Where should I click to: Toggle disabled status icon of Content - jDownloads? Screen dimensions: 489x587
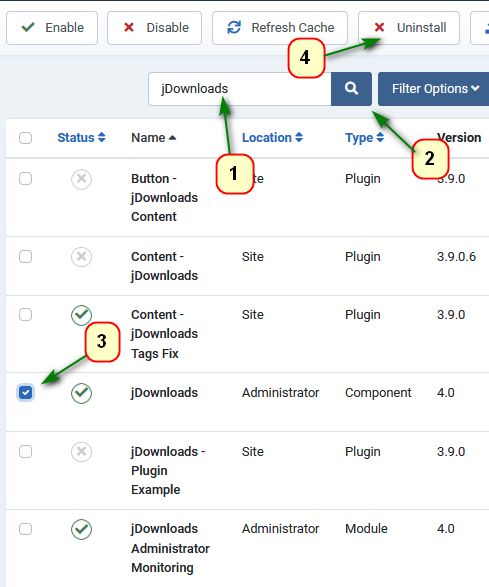[81, 257]
